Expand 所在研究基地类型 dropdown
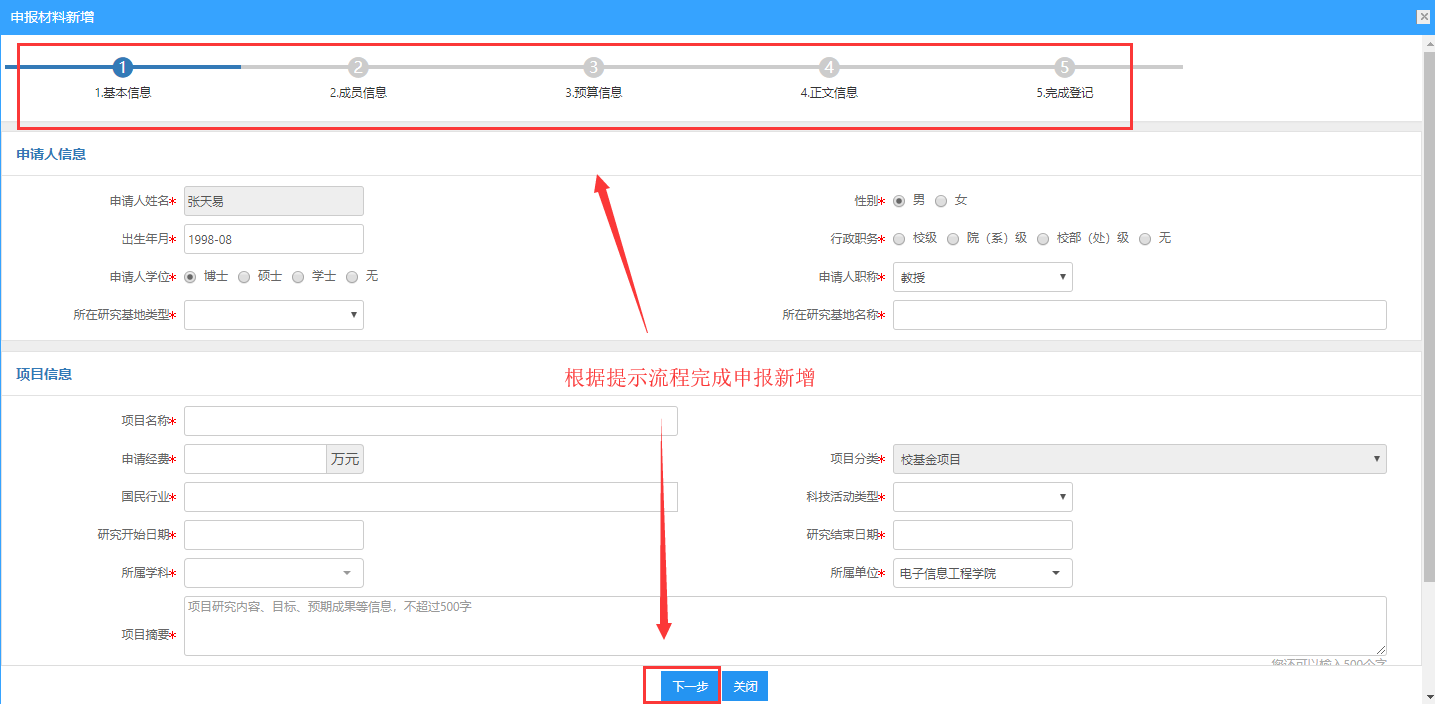Image resolution: width=1435 pixels, height=704 pixels. click(x=273, y=315)
